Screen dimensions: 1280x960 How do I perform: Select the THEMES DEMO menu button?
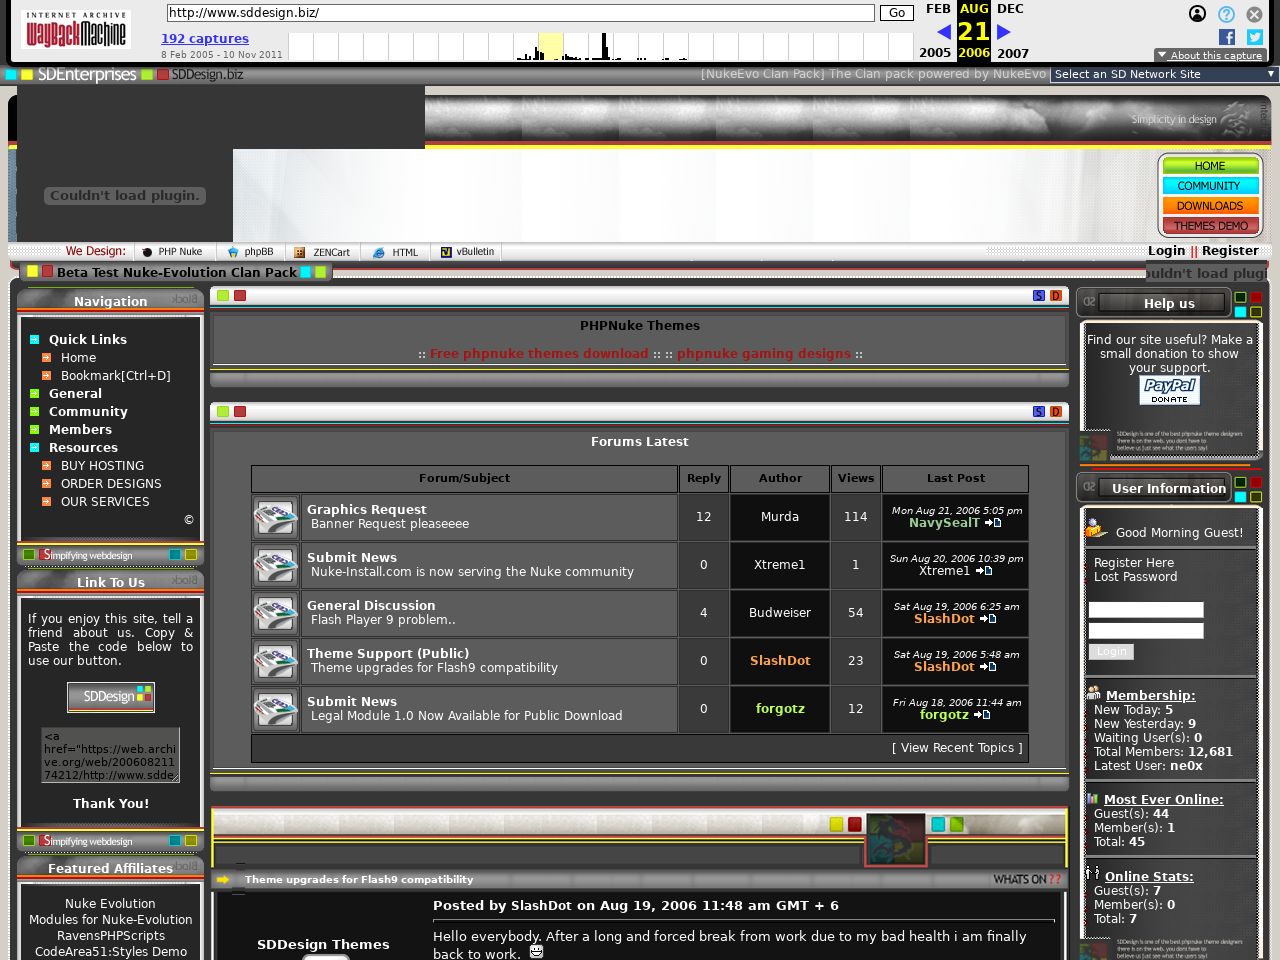tap(1210, 226)
